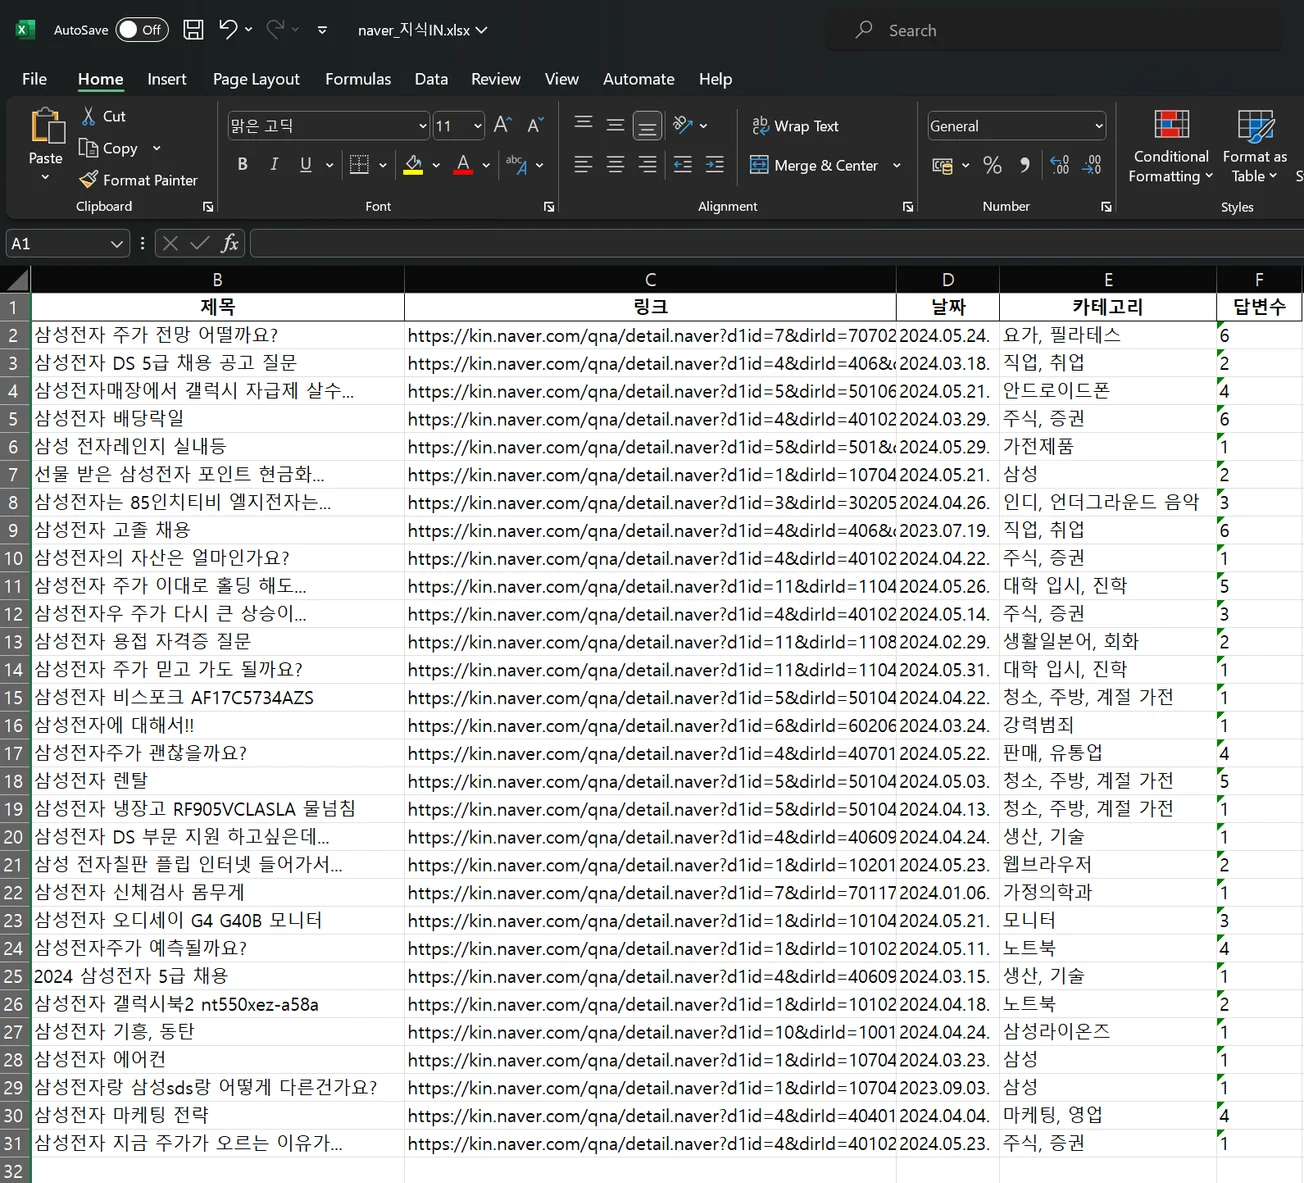Align text right
1304x1183 pixels.
coord(648,165)
